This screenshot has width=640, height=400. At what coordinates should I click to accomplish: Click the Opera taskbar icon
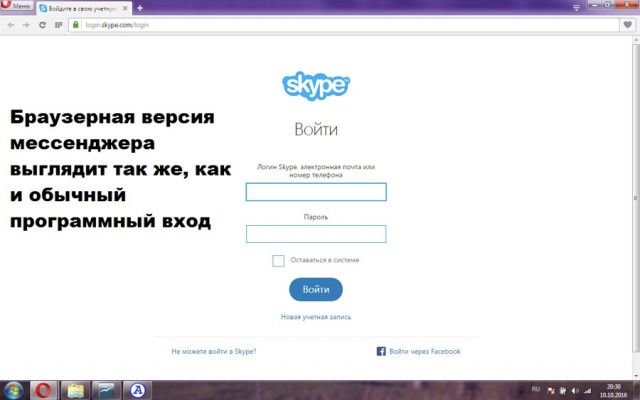tap(44, 390)
